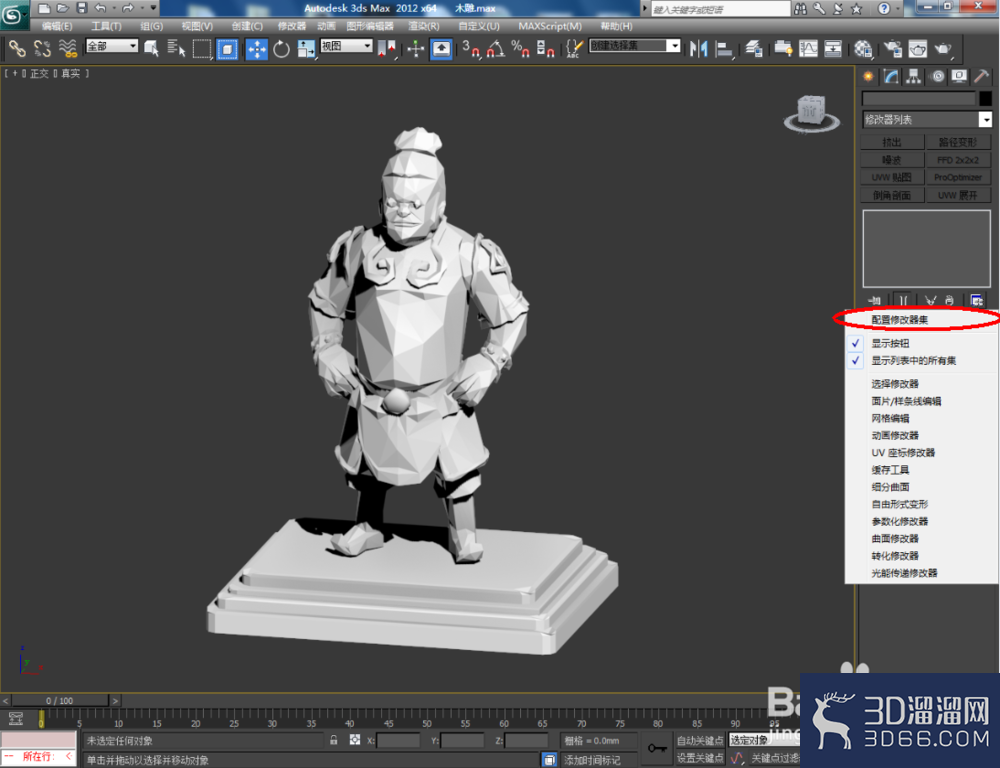This screenshot has width=1000, height=768.
Task: Click the Unlink Selection tool
Action: point(42,48)
